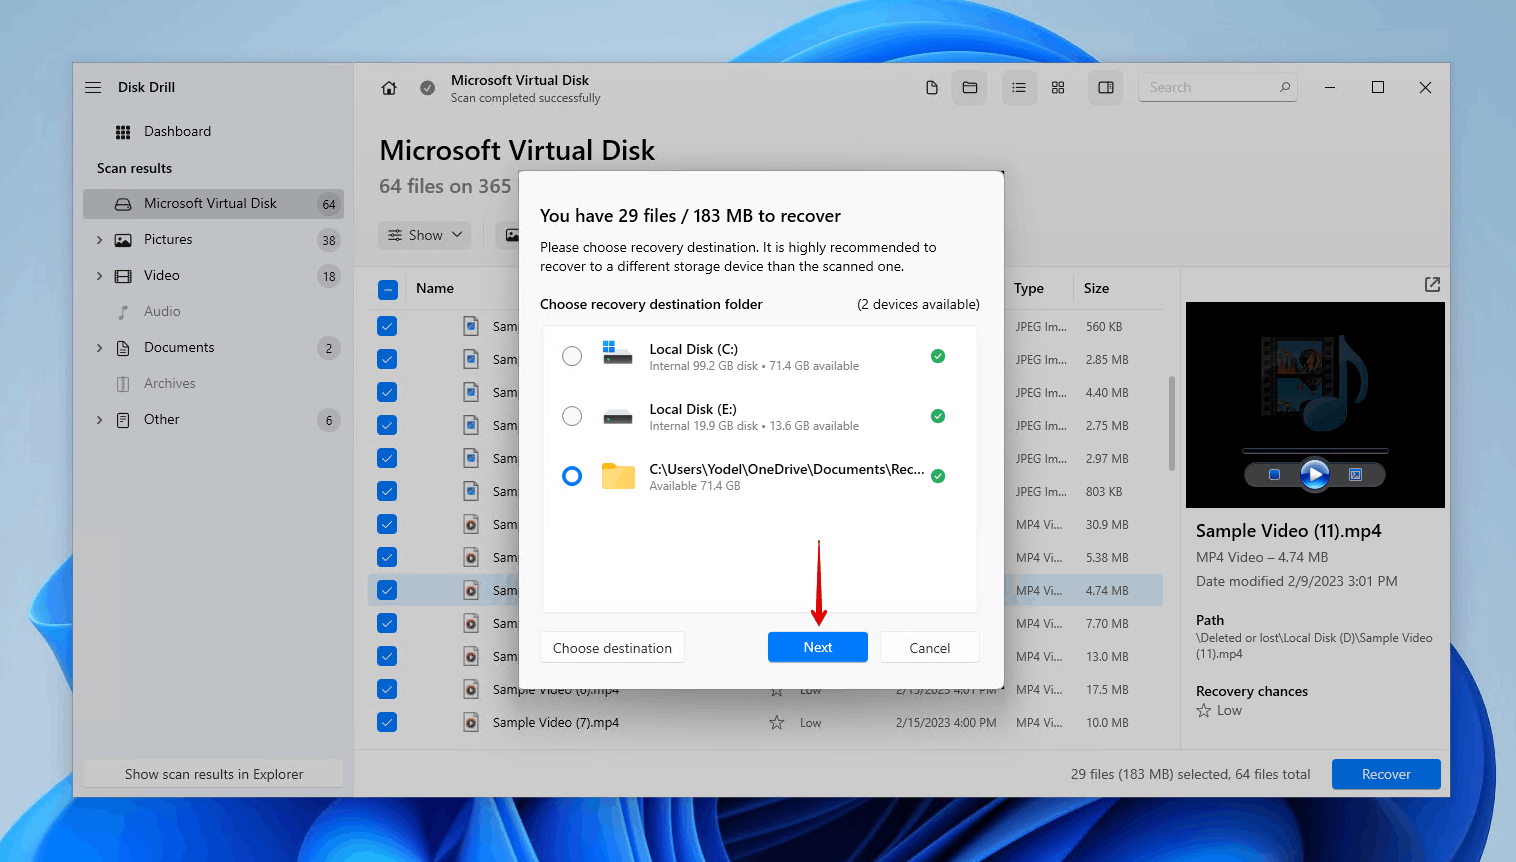Click the 803 KB size cell
The width and height of the screenshot is (1516, 862).
pyautogui.click(x=1104, y=491)
